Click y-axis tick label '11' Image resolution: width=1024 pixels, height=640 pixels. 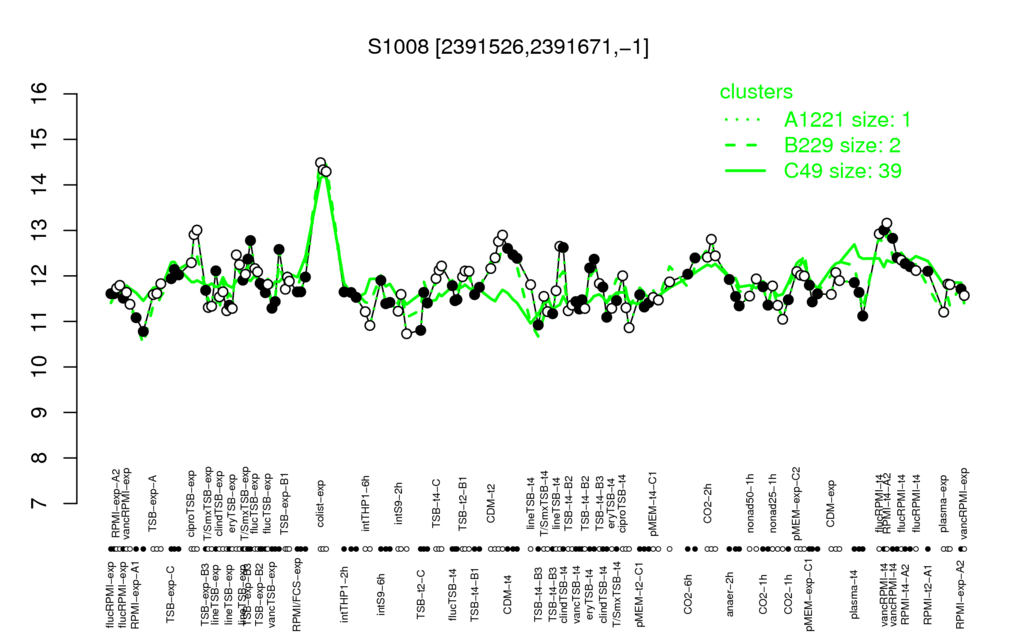pos(40,321)
